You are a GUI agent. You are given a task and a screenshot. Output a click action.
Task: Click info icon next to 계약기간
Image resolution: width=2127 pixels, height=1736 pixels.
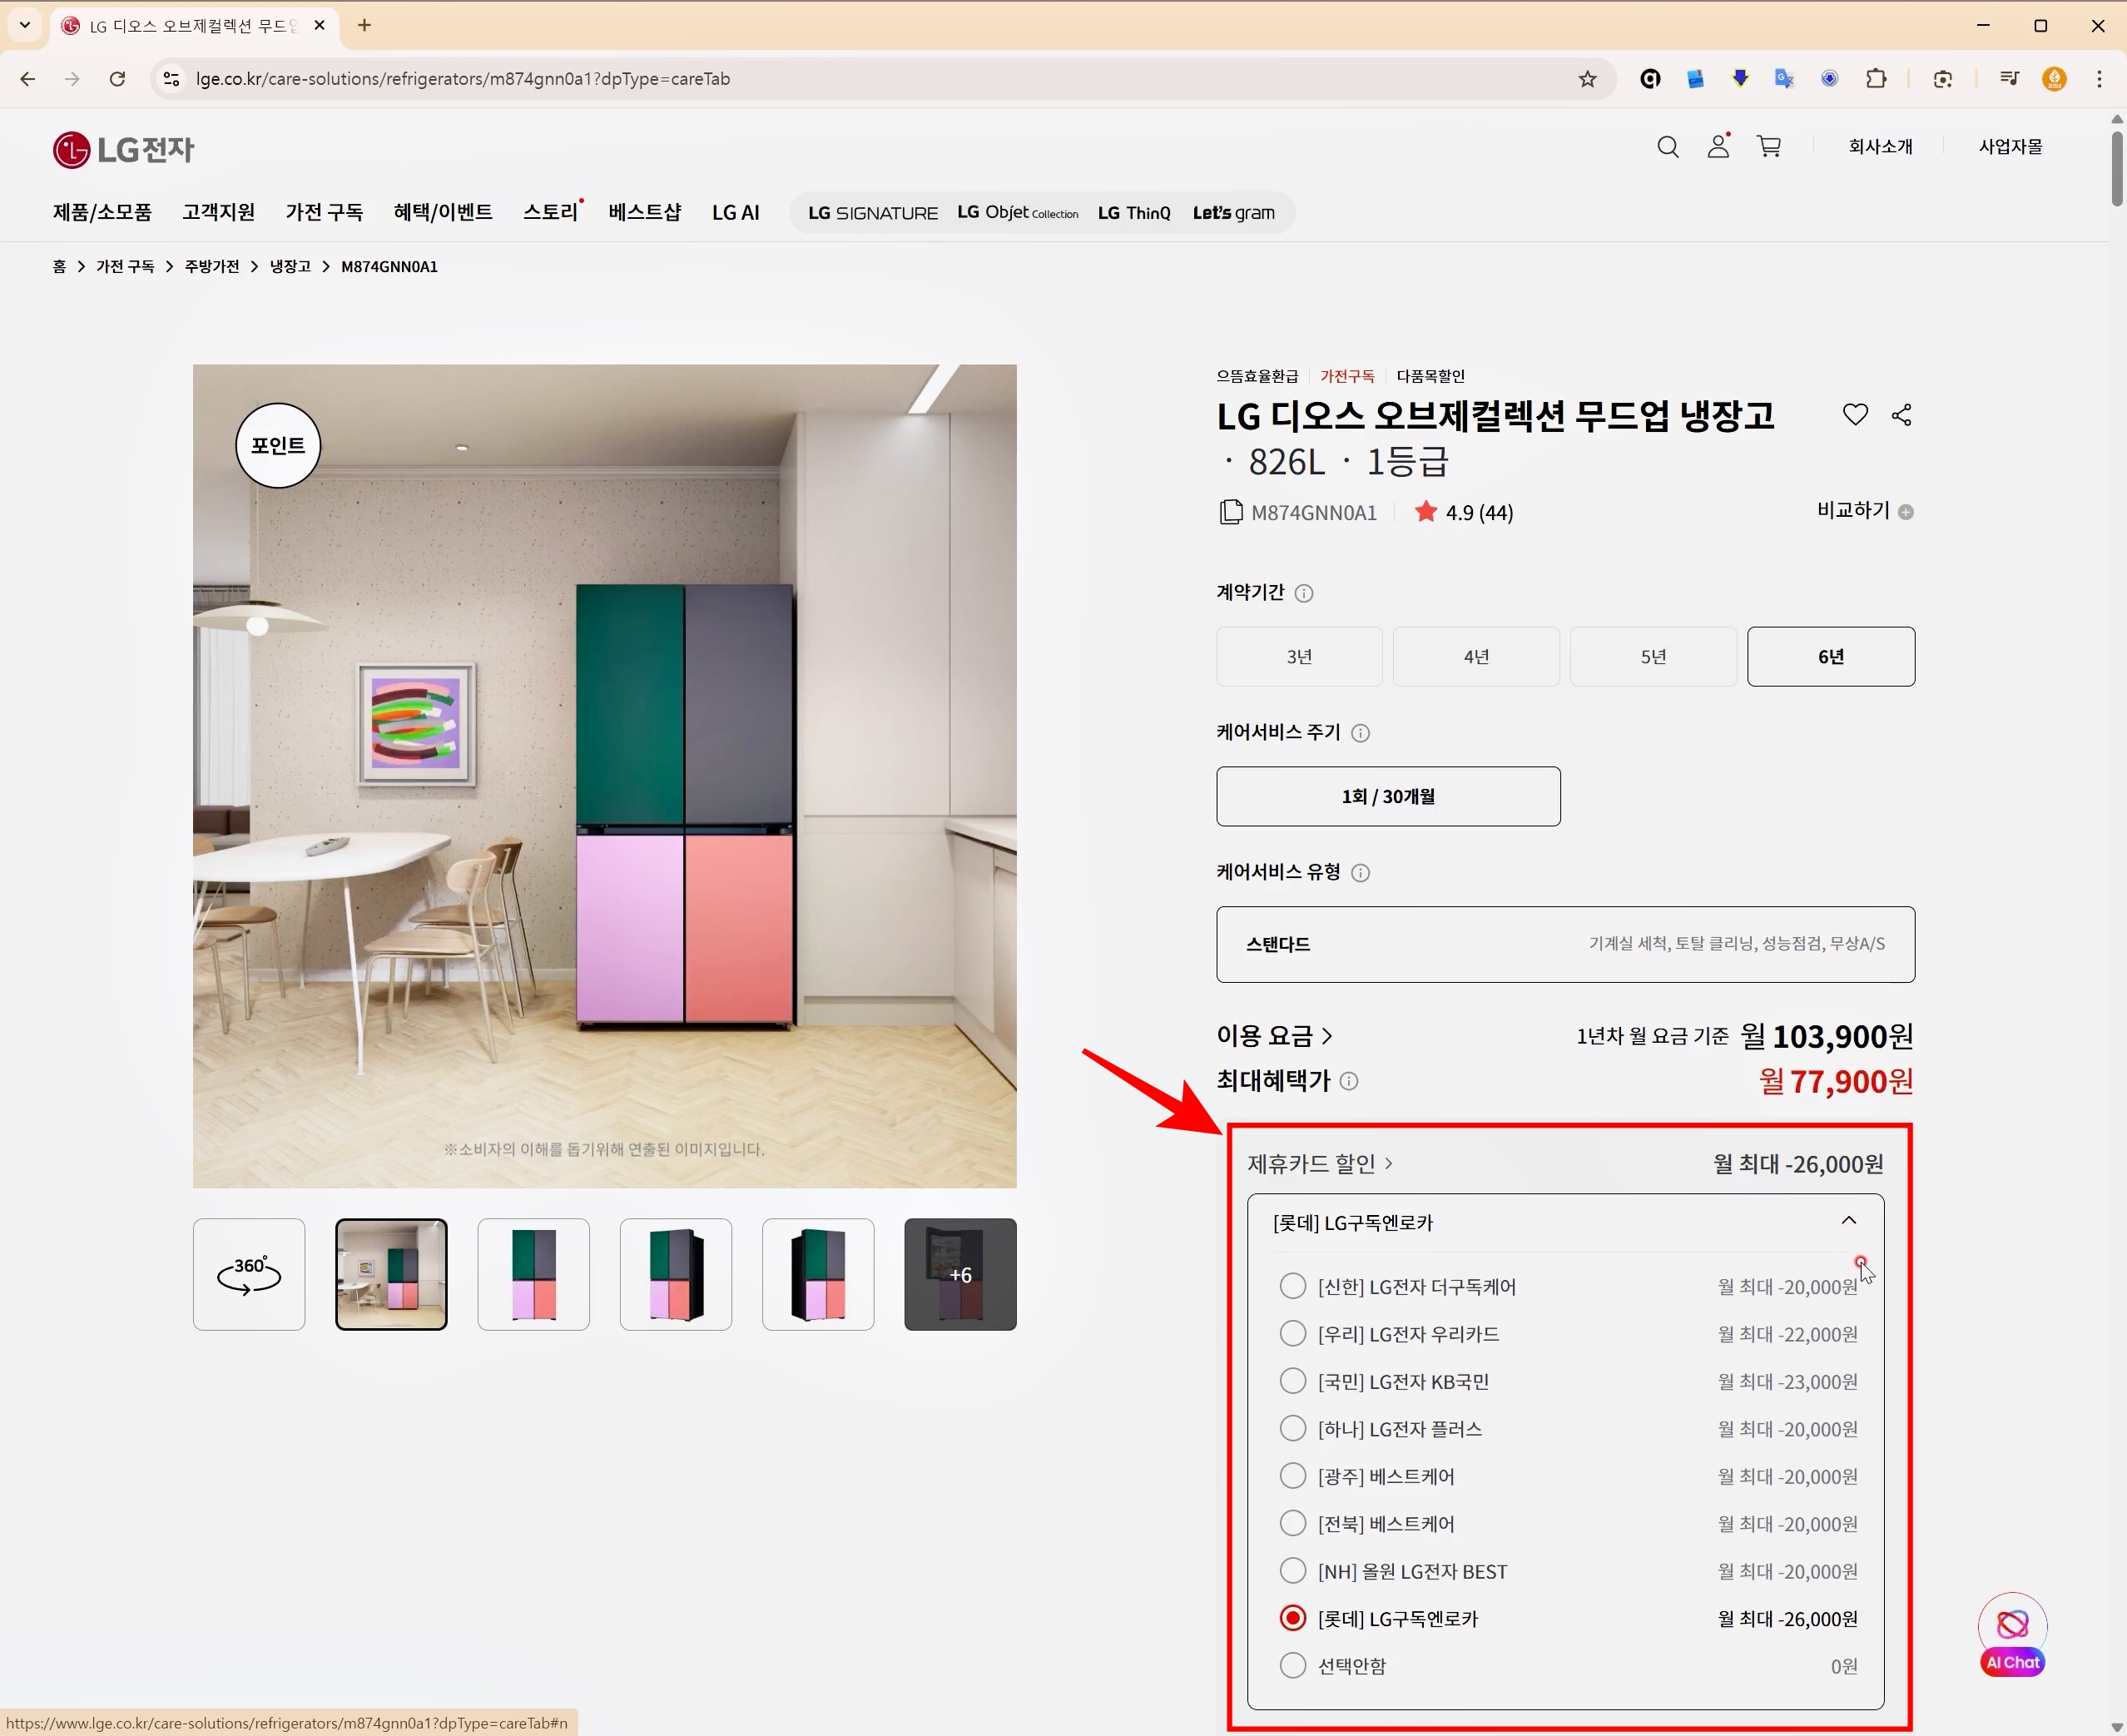tap(1304, 593)
